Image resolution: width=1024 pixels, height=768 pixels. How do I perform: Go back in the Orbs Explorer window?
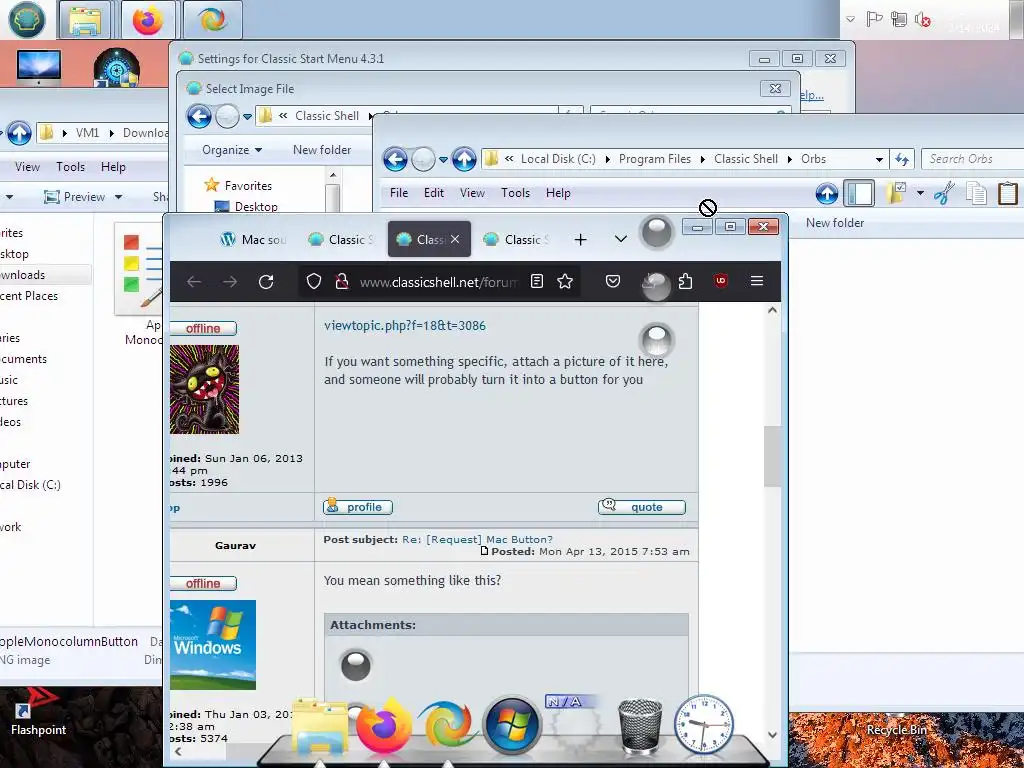pos(395,159)
